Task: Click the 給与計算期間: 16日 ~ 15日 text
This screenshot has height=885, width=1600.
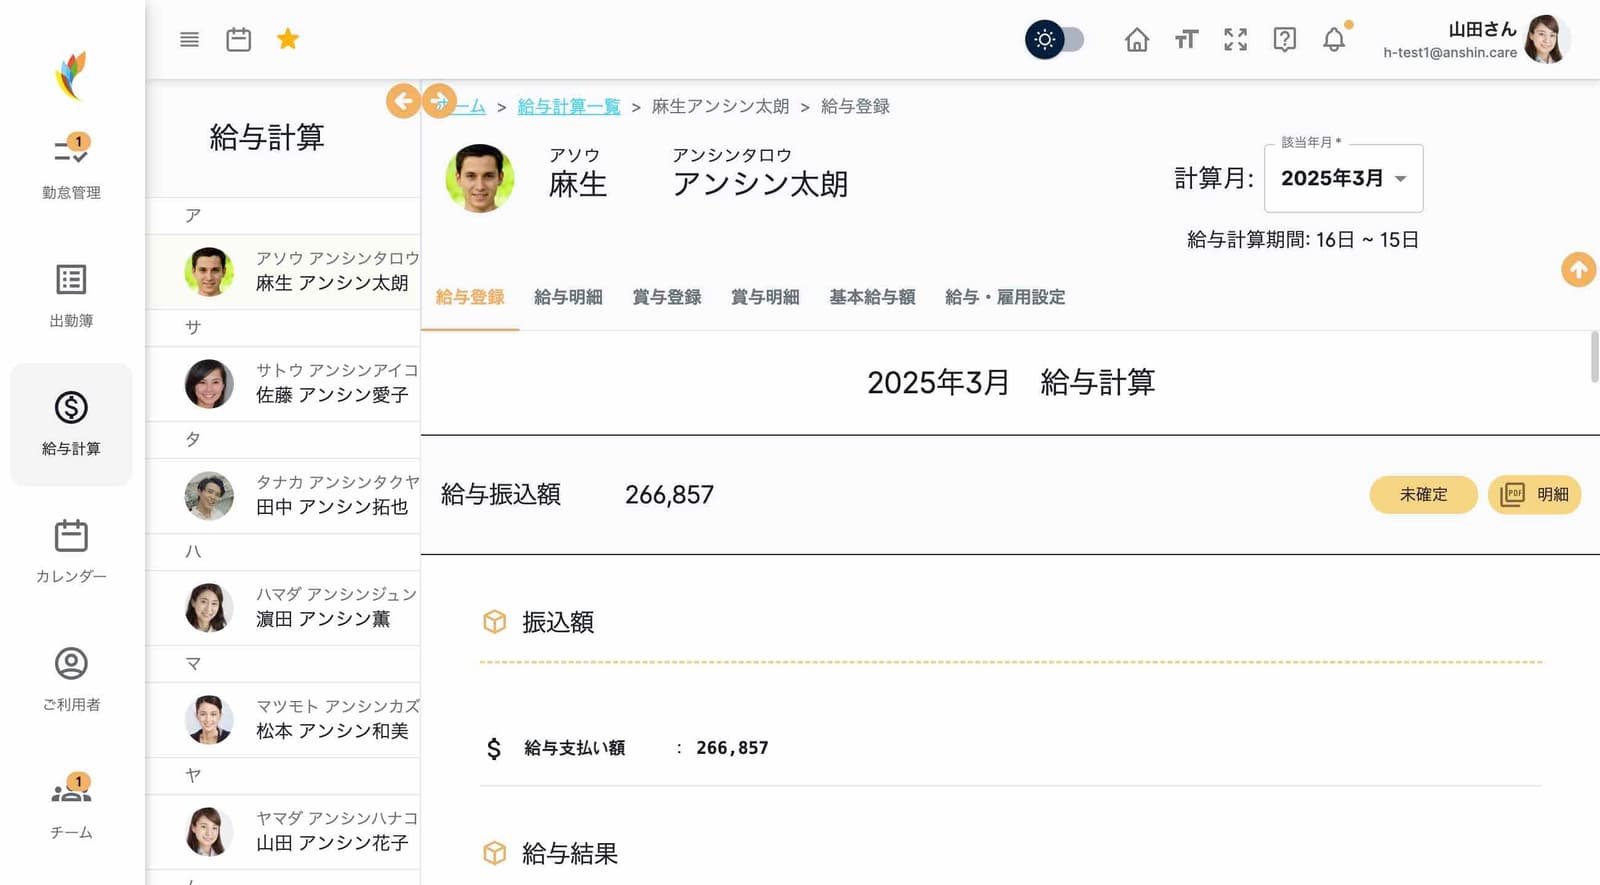Action: pyautogui.click(x=1303, y=240)
